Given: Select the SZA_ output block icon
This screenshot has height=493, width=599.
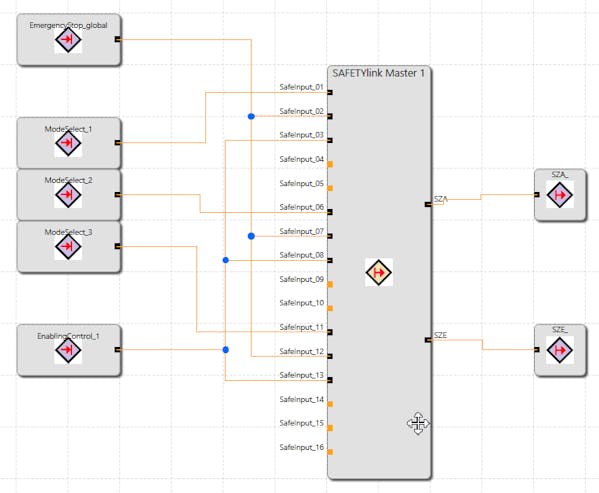Looking at the screenshot, I should click(x=560, y=195).
